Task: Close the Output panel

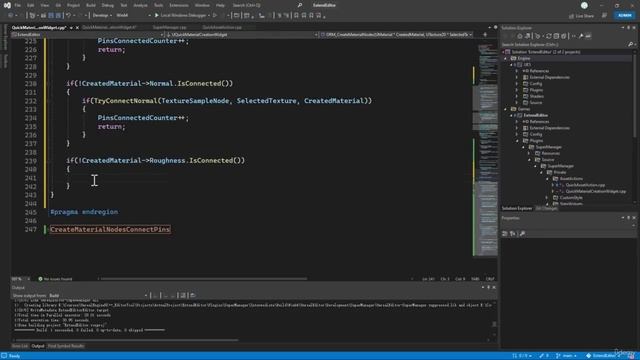Action: (x=494, y=288)
